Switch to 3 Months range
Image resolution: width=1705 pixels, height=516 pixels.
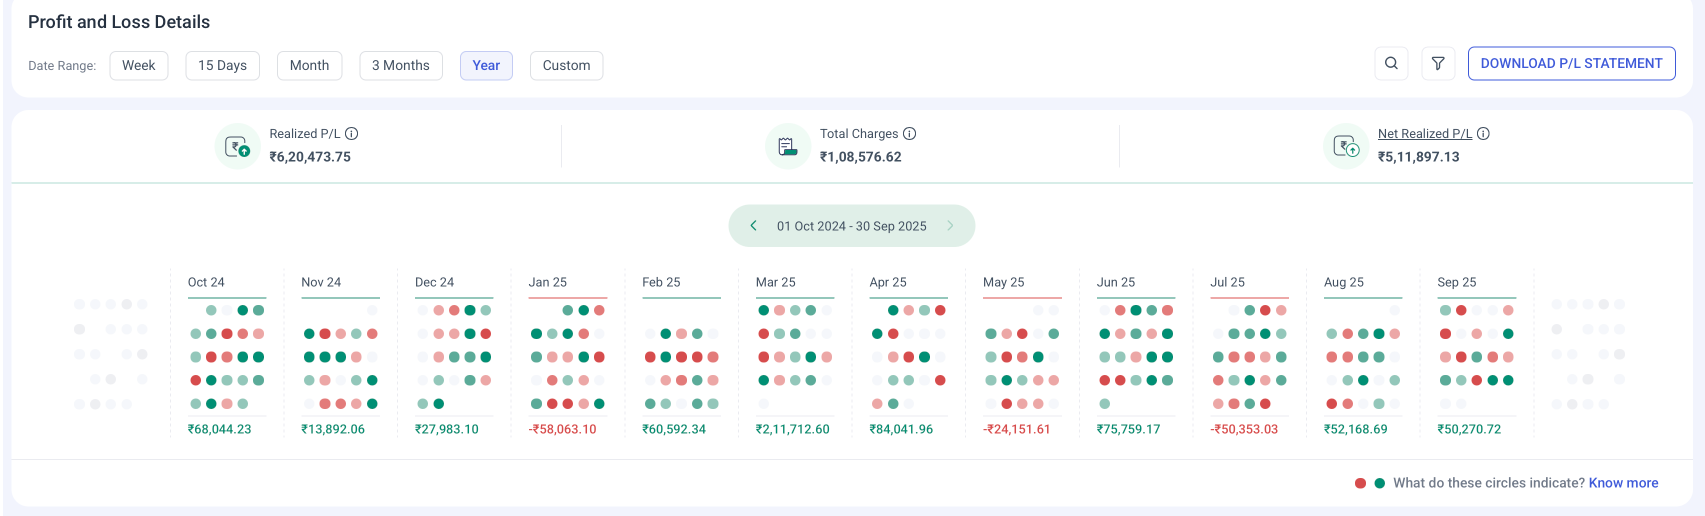coord(400,65)
